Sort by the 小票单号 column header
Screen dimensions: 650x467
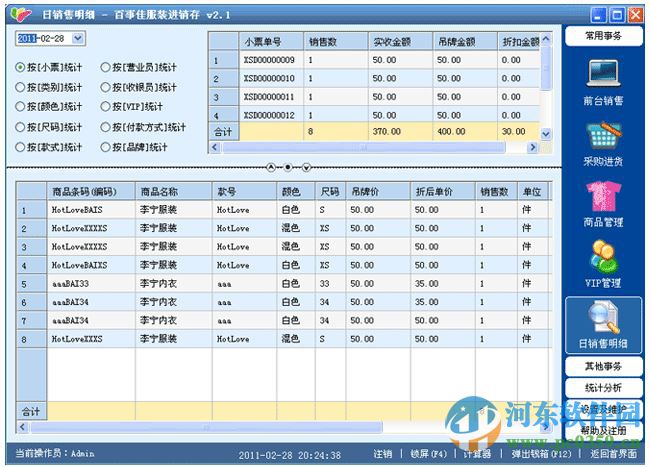click(272, 41)
